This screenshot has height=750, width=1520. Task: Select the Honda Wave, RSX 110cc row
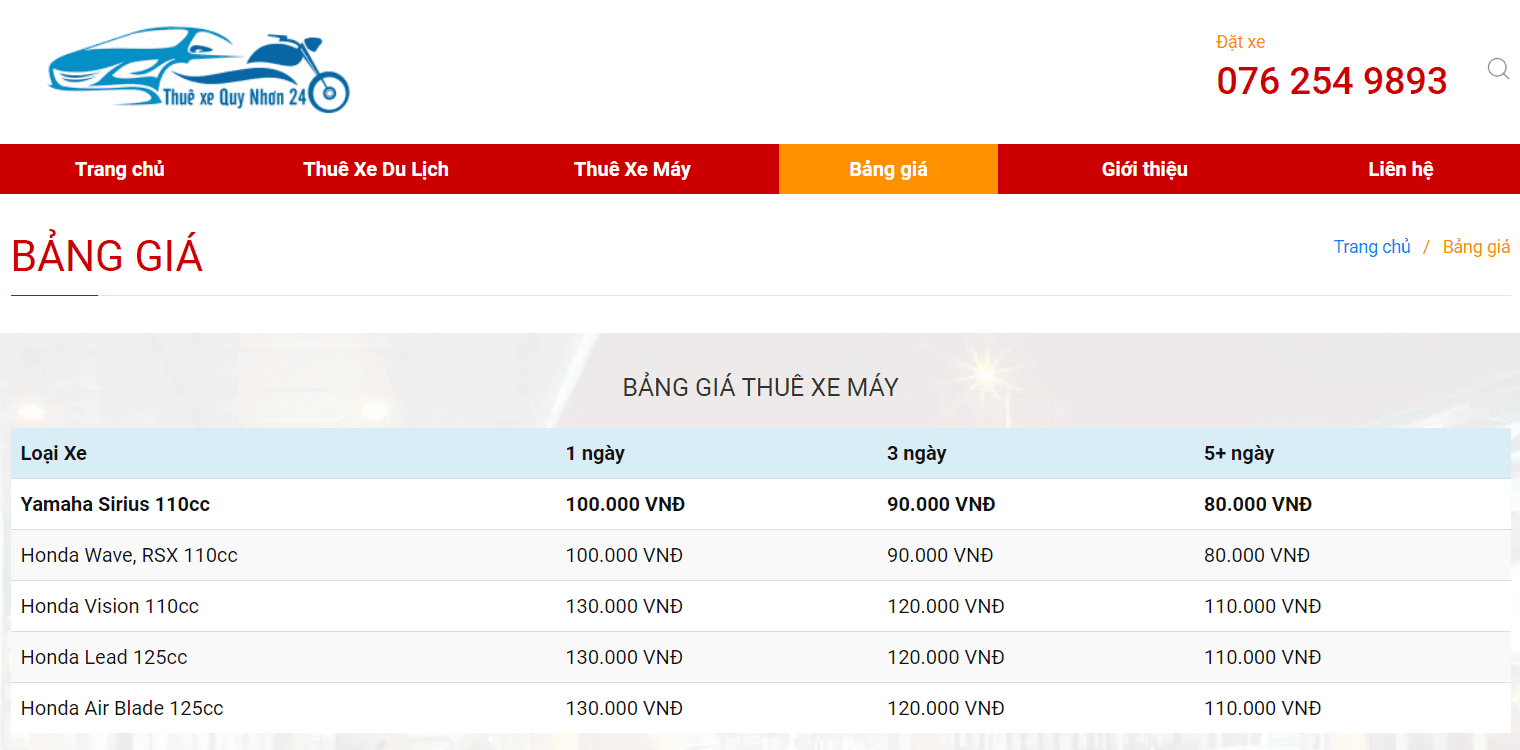click(x=129, y=555)
